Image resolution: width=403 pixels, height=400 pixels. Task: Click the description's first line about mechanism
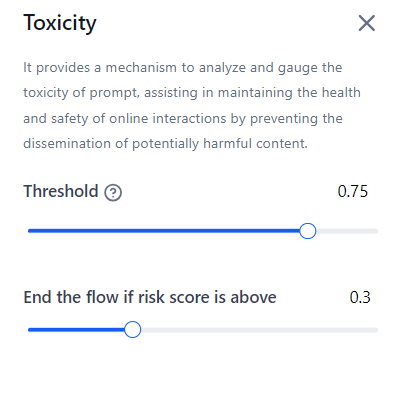[x=183, y=68]
